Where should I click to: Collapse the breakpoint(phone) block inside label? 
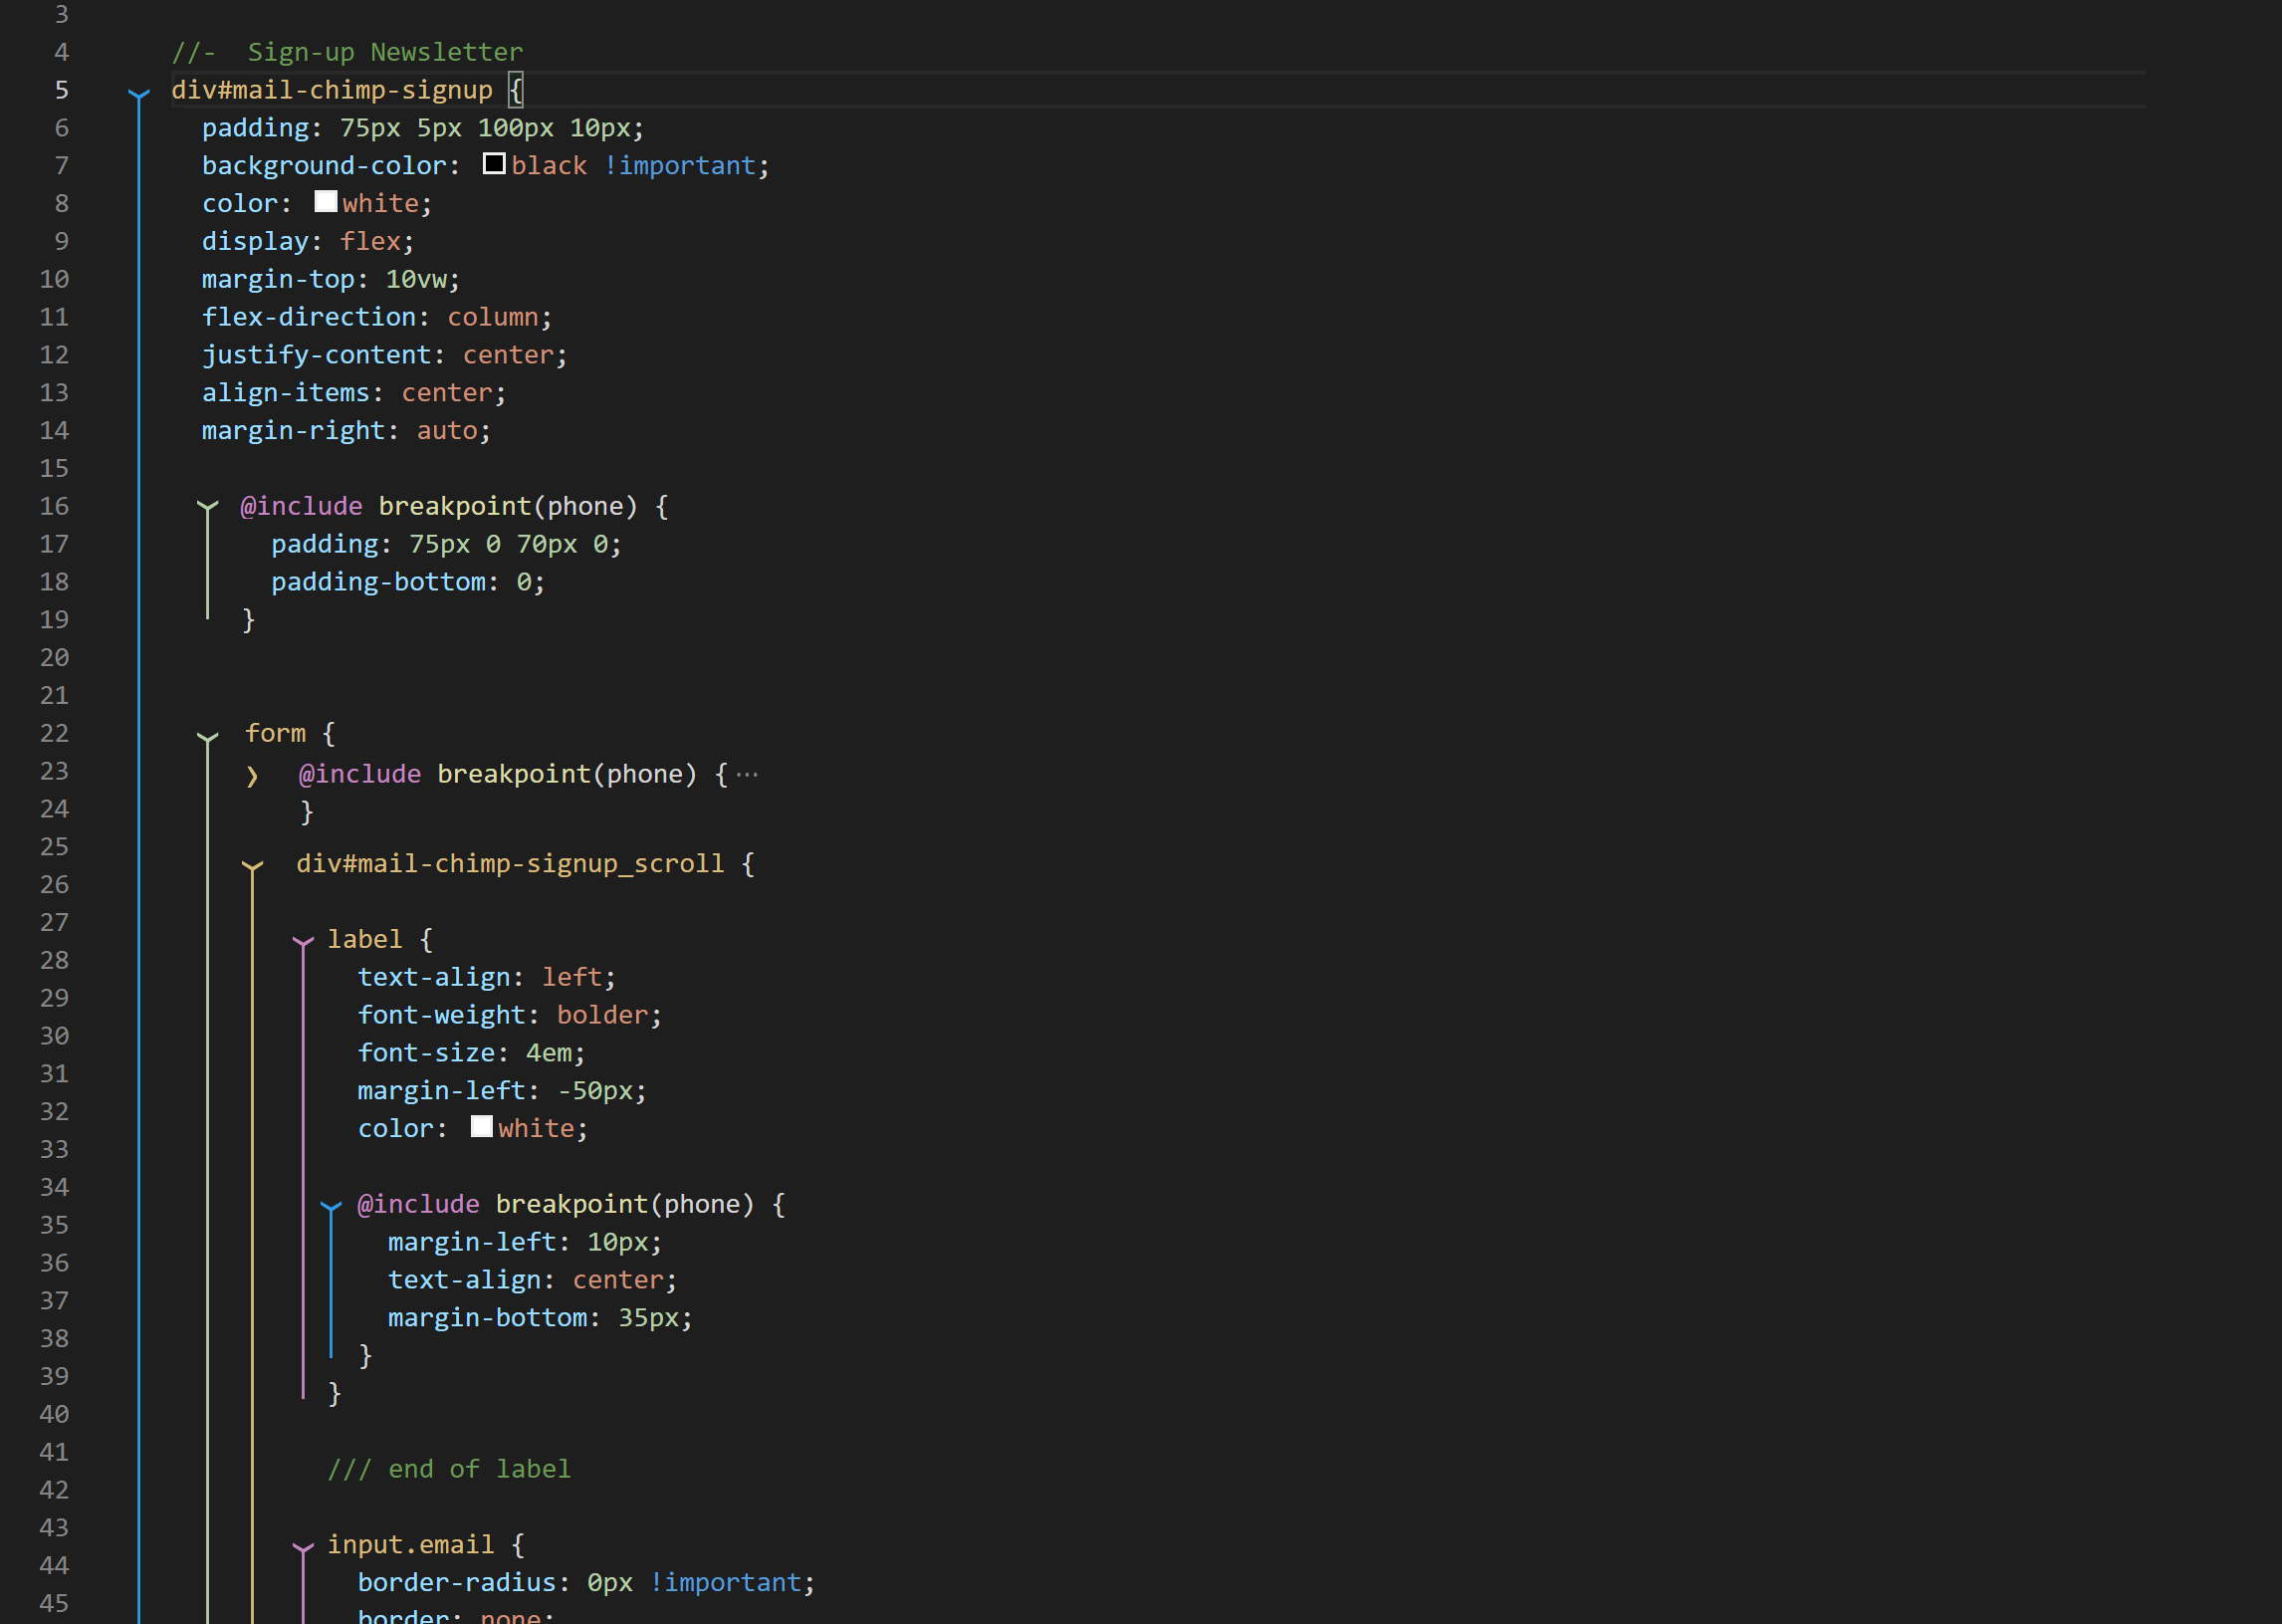pos(330,1204)
